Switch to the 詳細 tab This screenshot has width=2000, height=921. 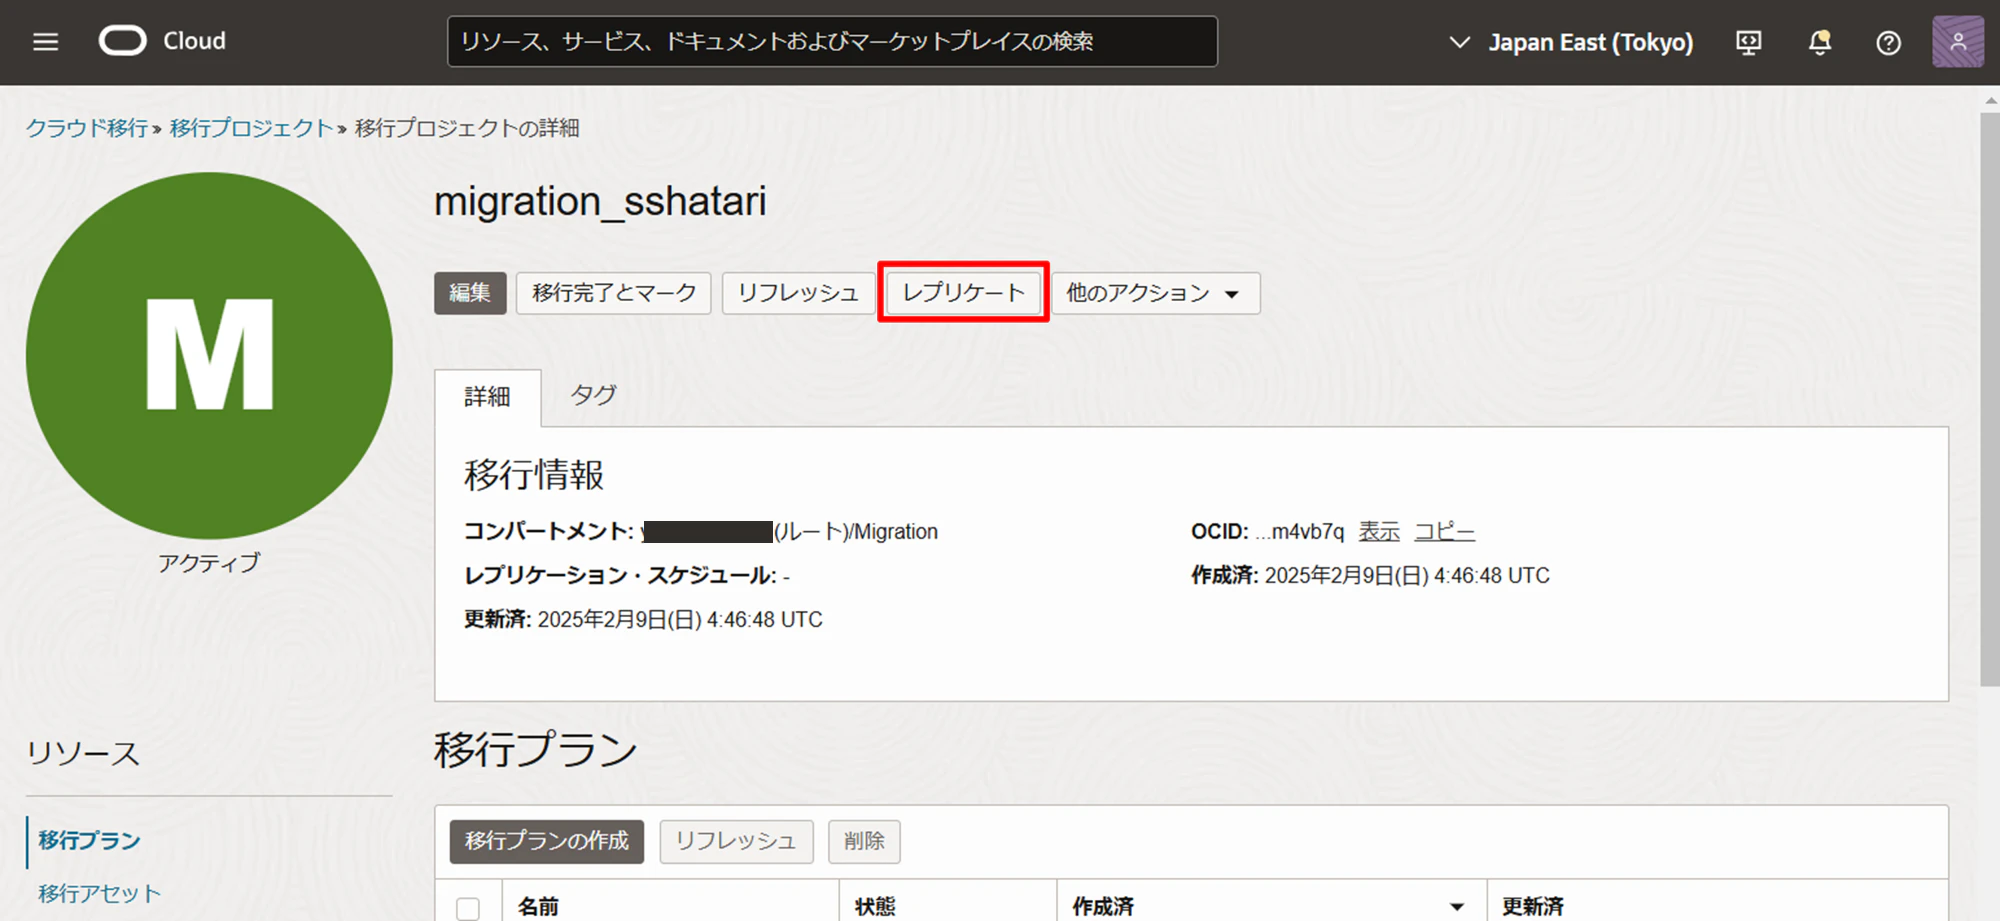pos(488,397)
